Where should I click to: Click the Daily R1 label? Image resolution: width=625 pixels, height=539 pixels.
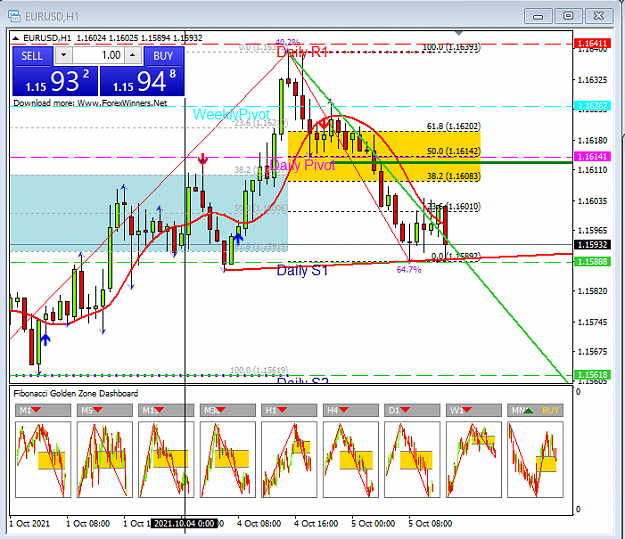pos(302,52)
